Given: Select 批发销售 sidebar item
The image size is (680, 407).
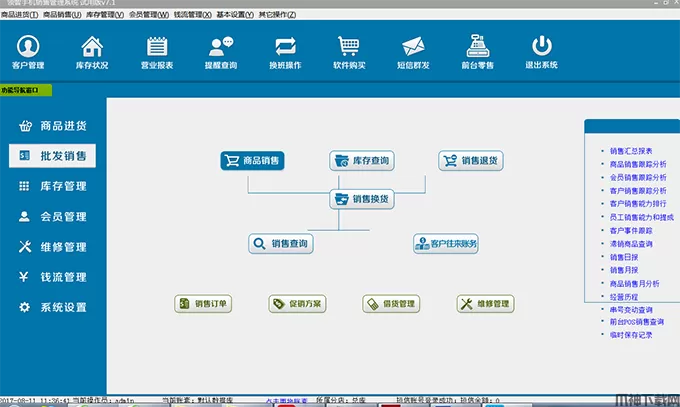Looking at the screenshot, I should click(52, 156).
